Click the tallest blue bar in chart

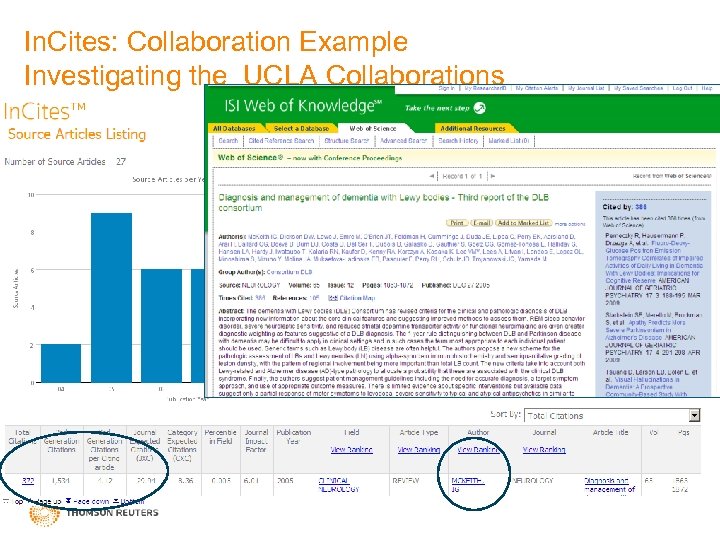point(111,298)
